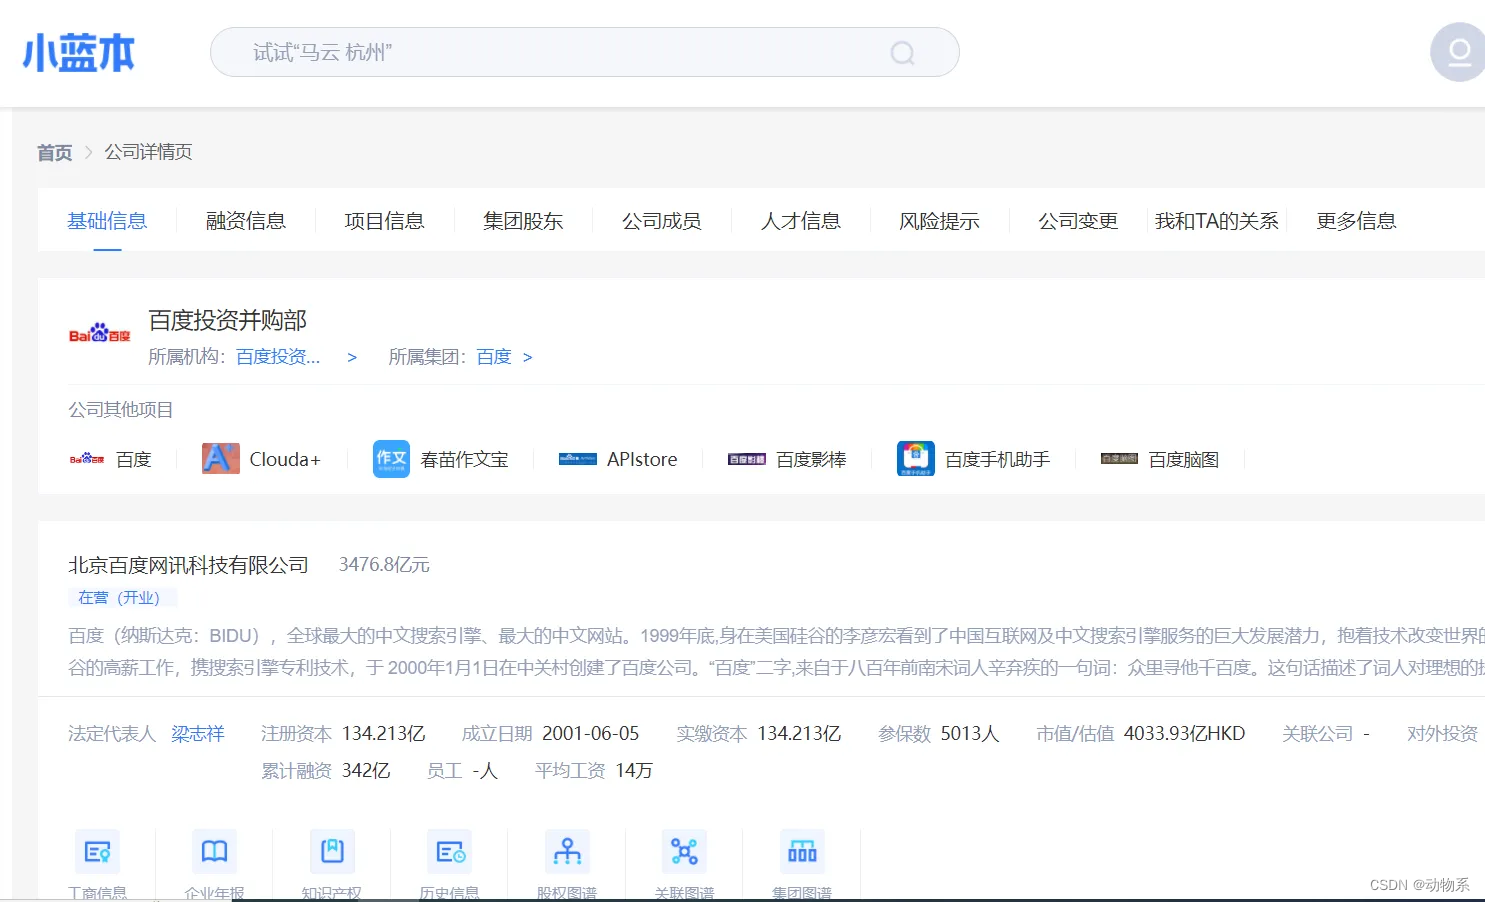Click the 百度 project name
Screen dimensions: 1485x902
tap(134, 460)
